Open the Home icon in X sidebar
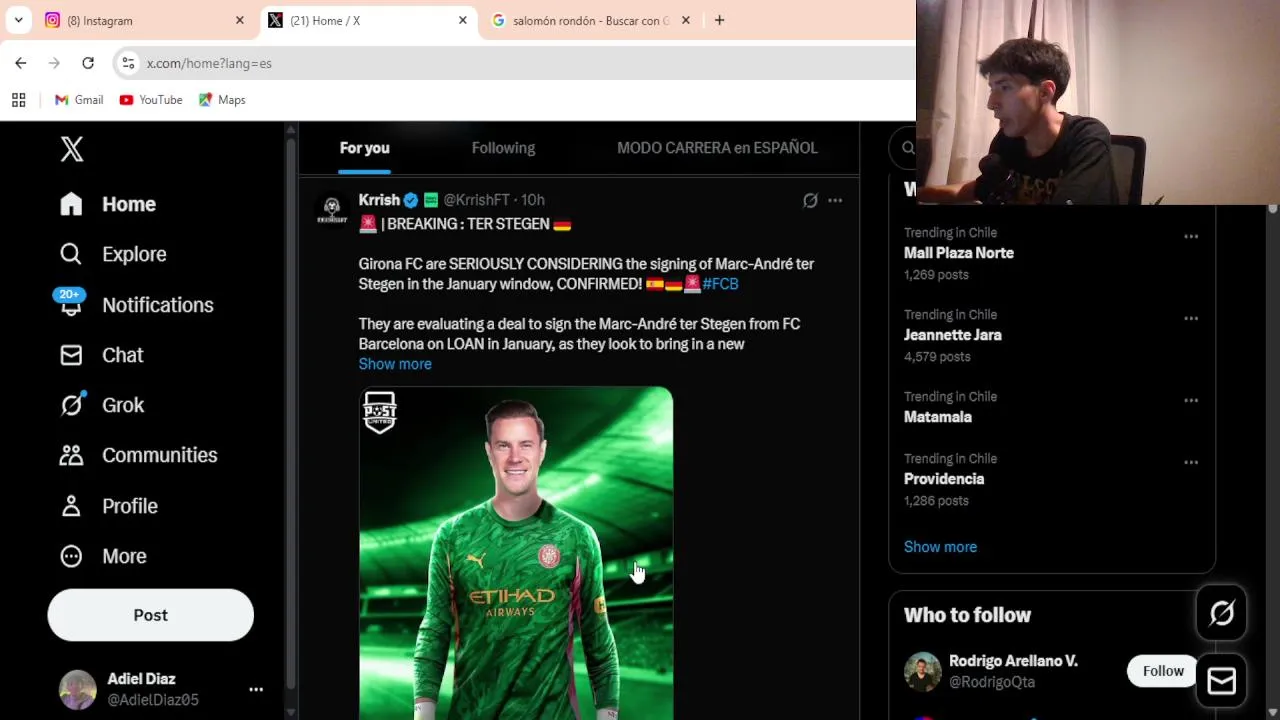Viewport: 1280px width, 720px height. tap(71, 204)
